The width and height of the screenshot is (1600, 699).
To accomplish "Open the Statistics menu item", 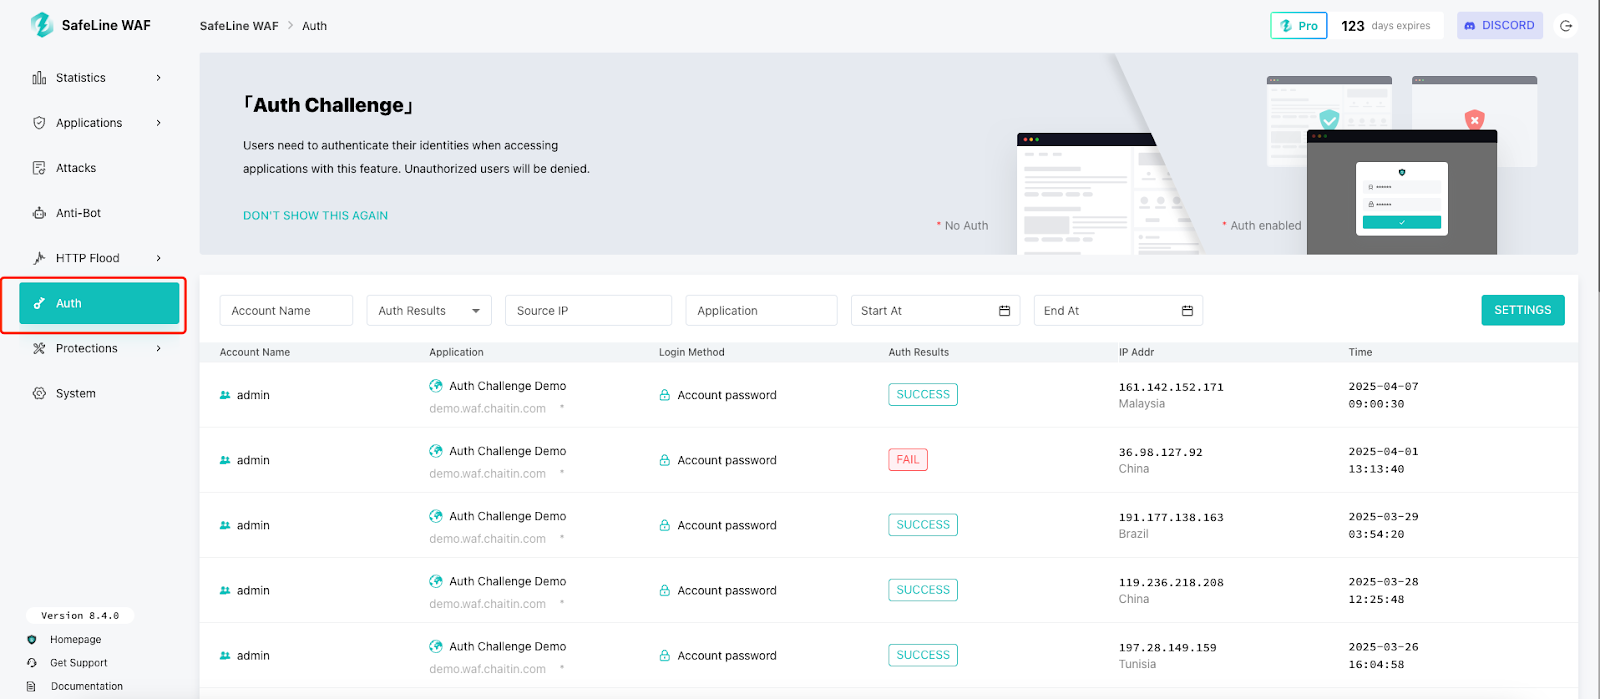I will [99, 78].
